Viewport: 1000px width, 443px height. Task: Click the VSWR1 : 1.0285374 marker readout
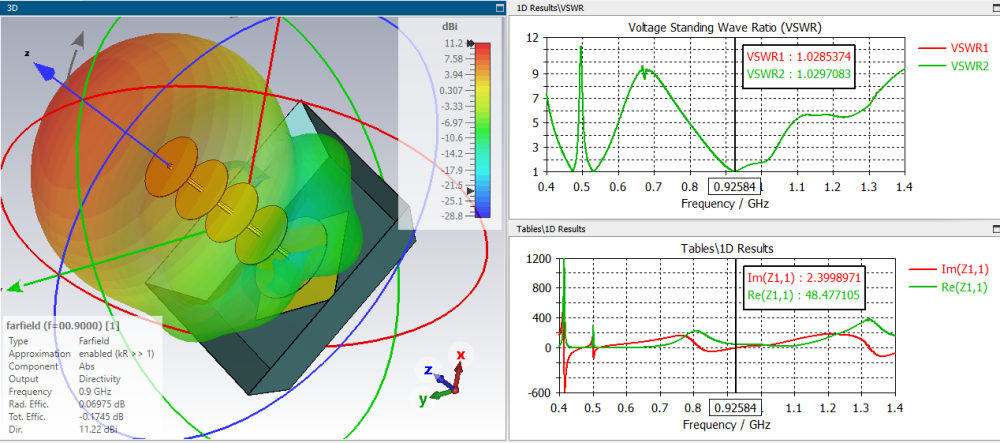[x=799, y=57]
